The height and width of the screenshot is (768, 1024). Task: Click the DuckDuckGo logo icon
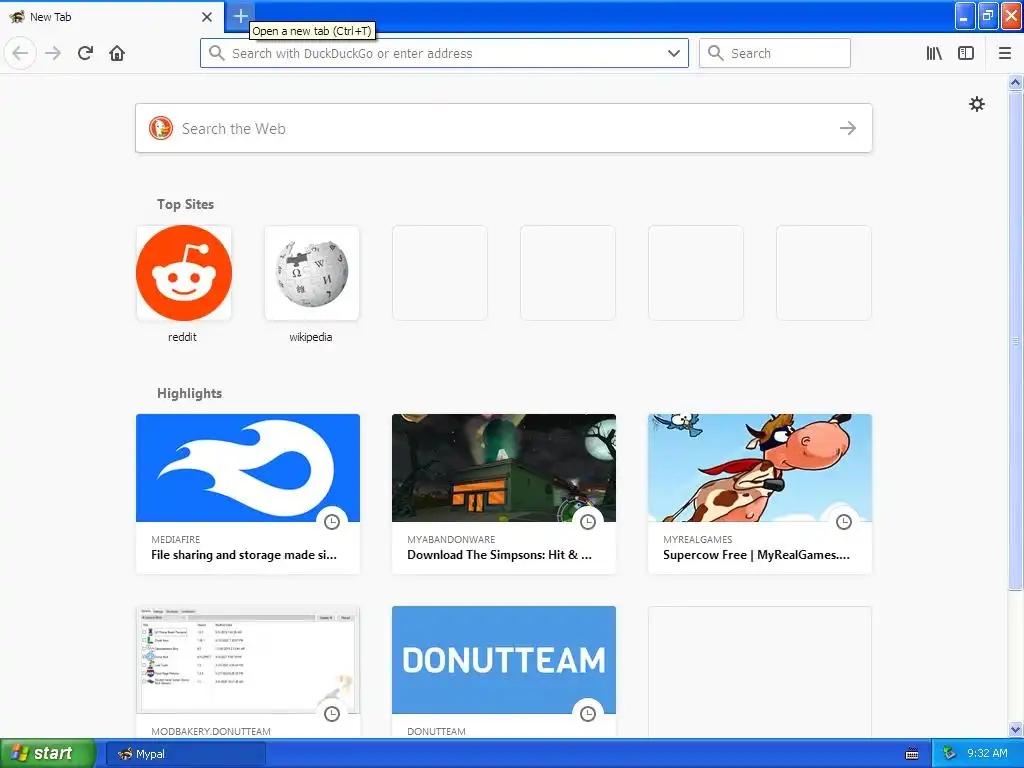coord(161,128)
